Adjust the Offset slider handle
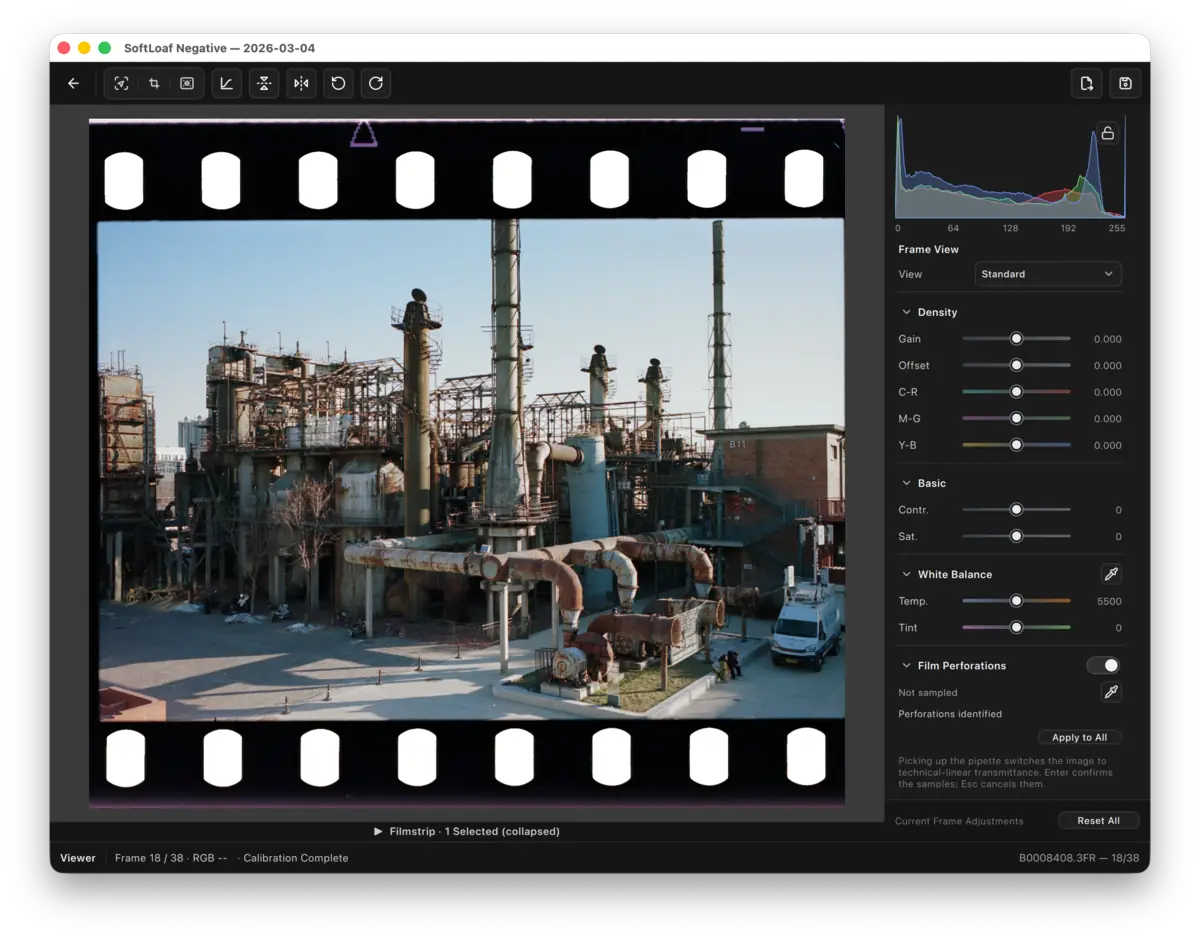 click(x=1016, y=365)
